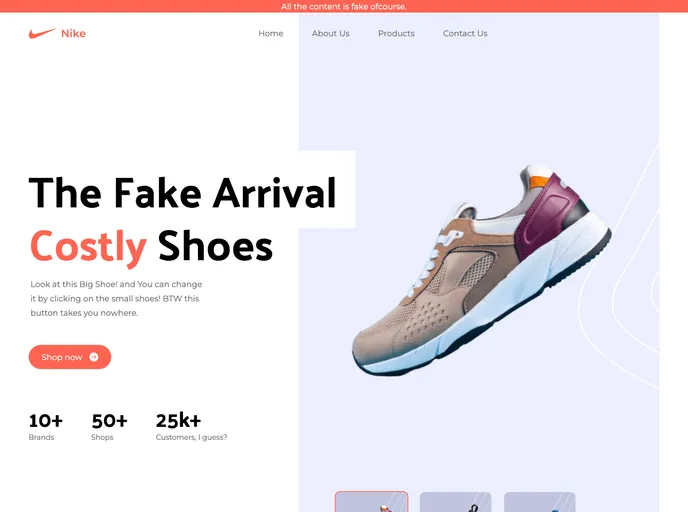
Task: Go to the About Us page
Action: click(x=330, y=33)
